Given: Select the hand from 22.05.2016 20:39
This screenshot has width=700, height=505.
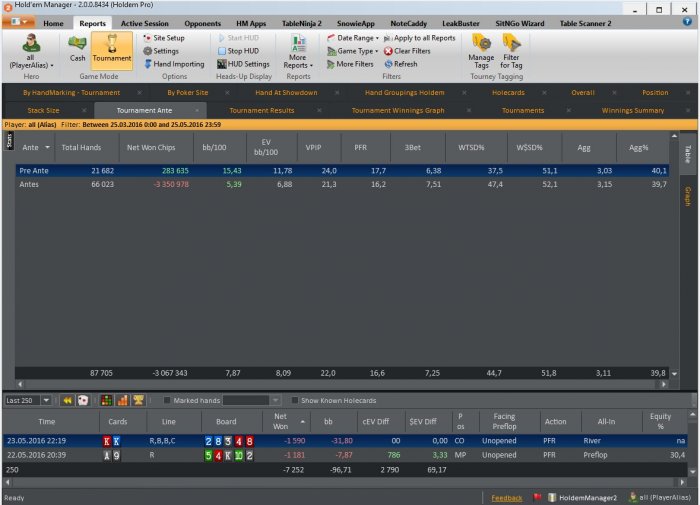Looking at the screenshot, I should 345,455.
